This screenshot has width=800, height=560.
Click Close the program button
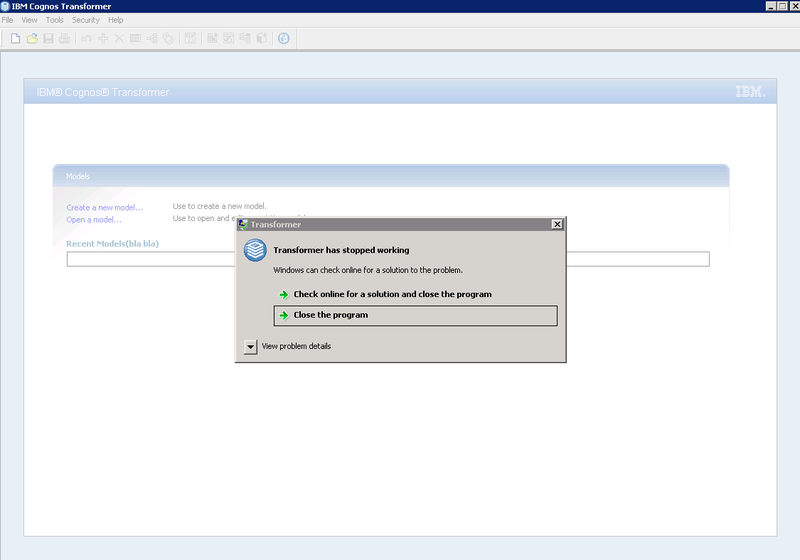point(415,315)
